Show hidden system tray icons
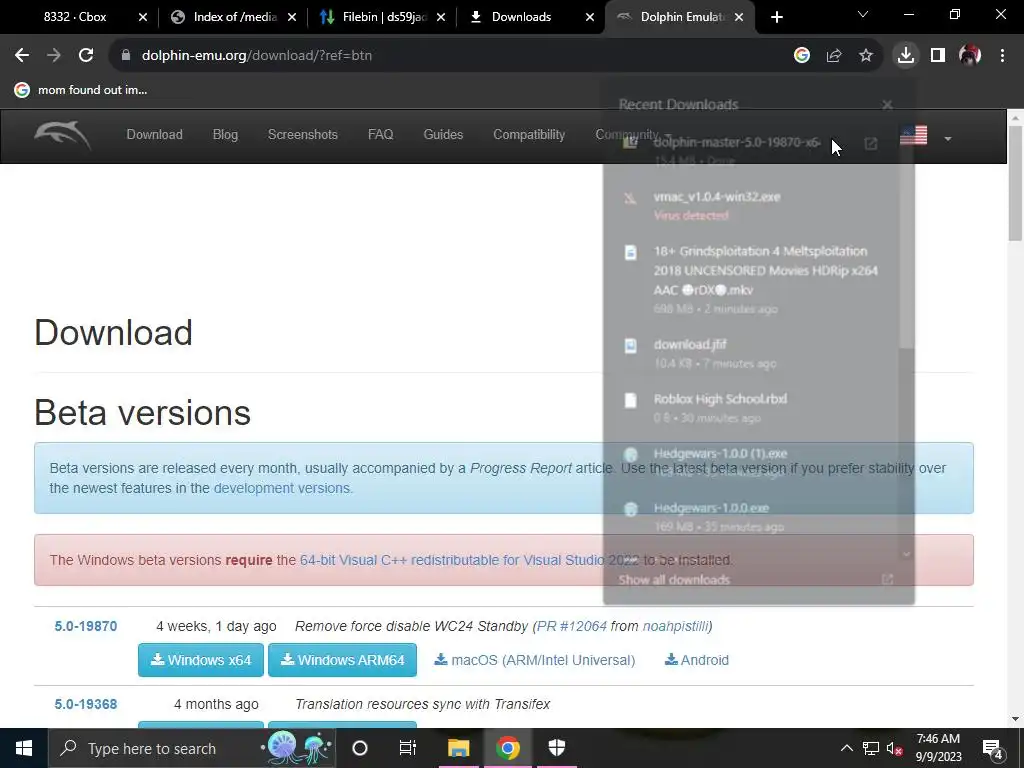This screenshot has width=1024, height=768. (846, 748)
